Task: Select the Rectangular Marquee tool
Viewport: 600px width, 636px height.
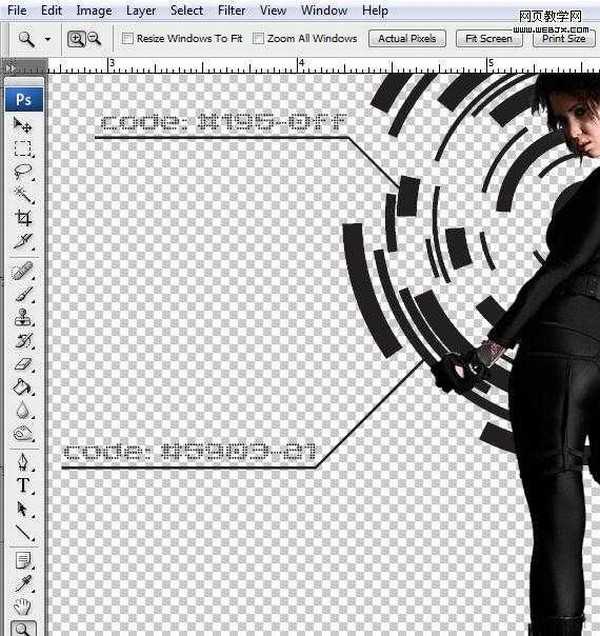Action: (23, 150)
